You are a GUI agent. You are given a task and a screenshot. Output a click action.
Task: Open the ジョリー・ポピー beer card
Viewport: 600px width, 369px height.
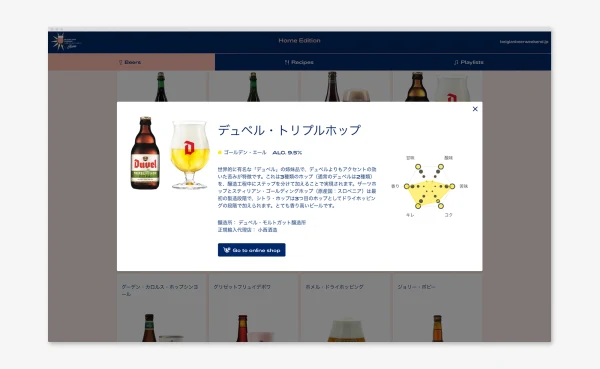pos(437,308)
